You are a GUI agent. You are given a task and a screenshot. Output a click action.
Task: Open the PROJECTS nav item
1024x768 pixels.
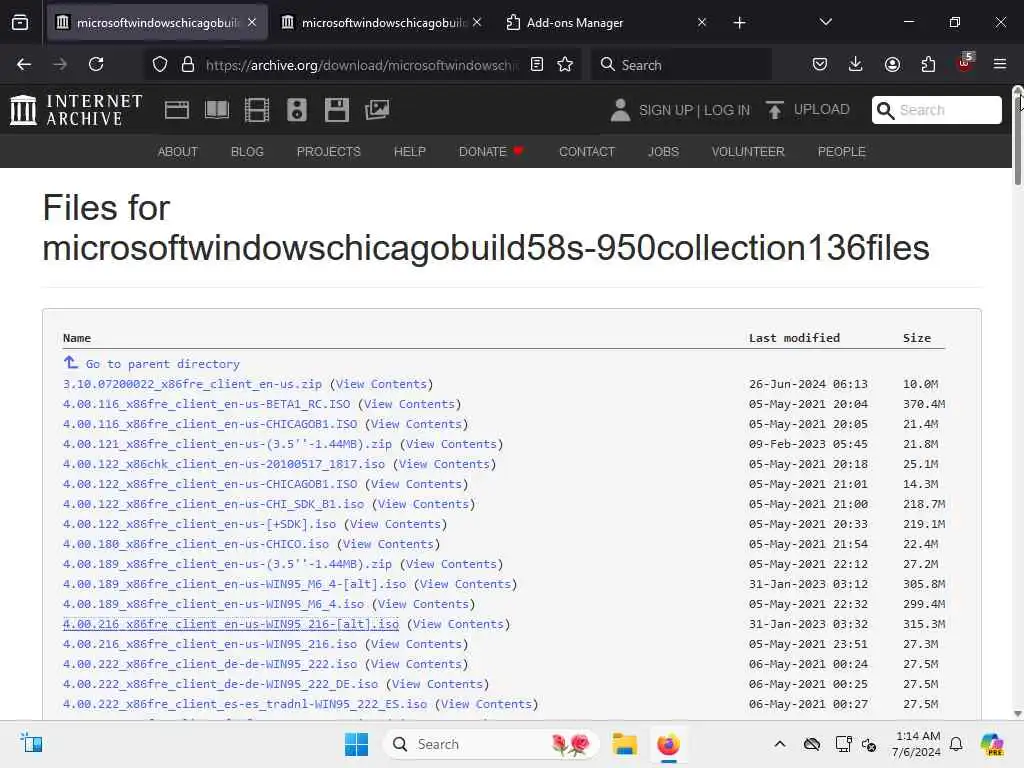tap(328, 152)
